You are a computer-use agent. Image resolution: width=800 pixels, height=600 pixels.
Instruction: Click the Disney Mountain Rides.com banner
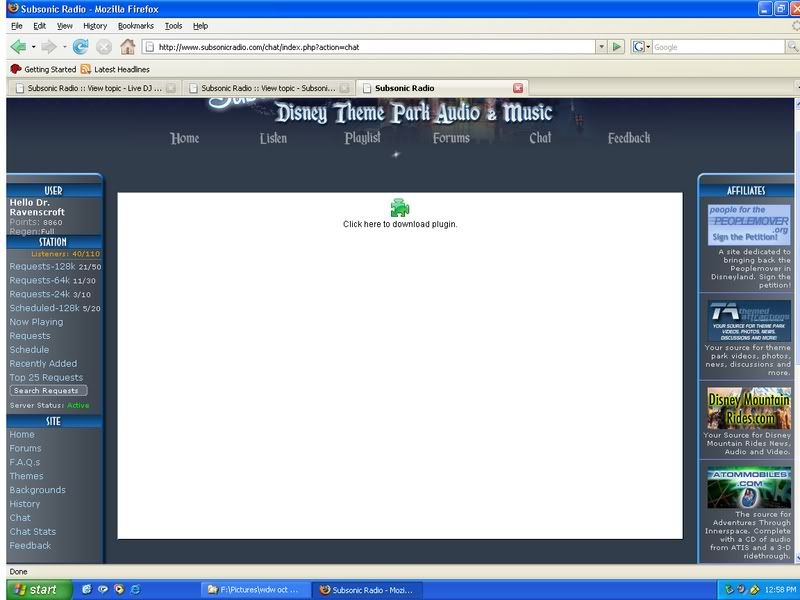click(x=749, y=408)
